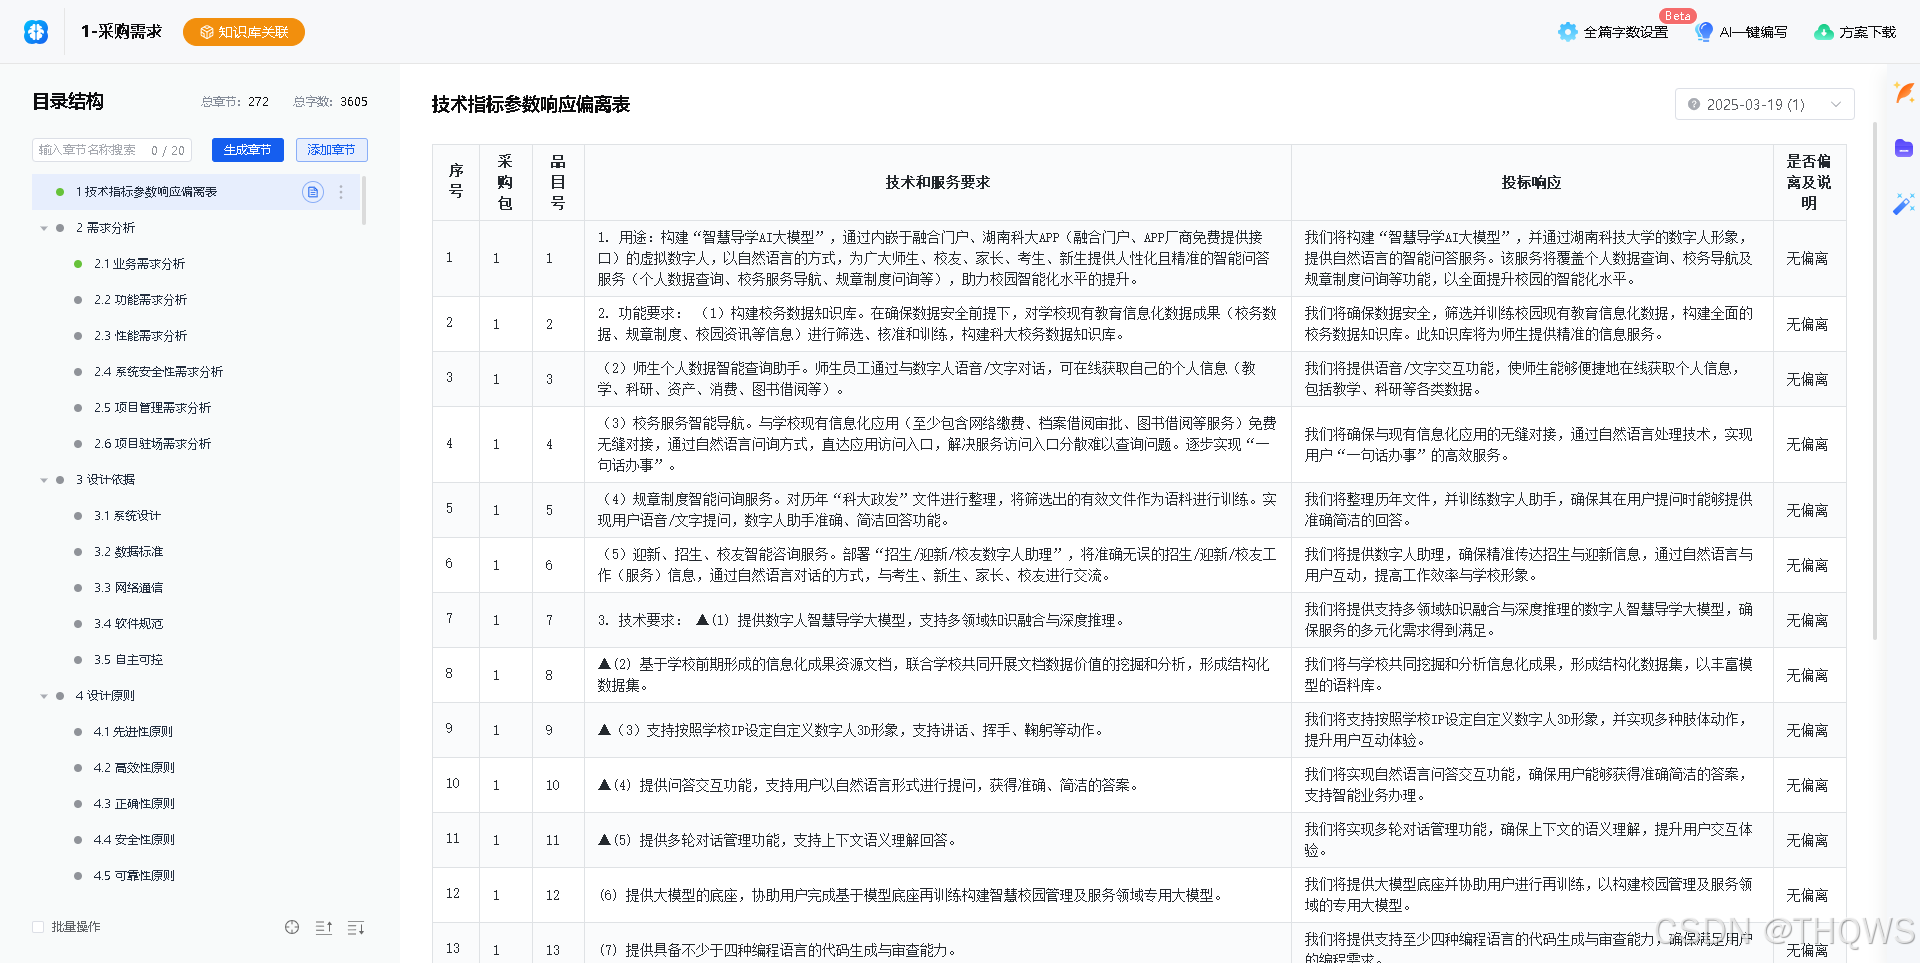This screenshot has width=1920, height=963.
Task: Select 2.5 项目管理需求分析
Action: pos(152,408)
